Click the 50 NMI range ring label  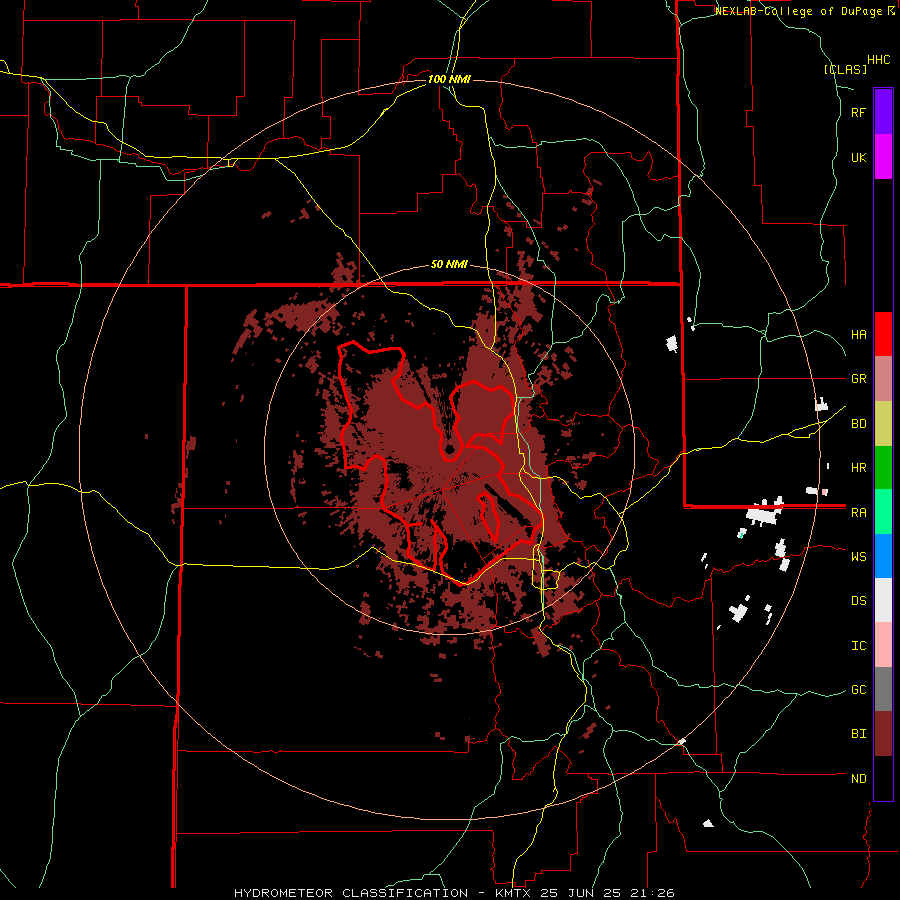tap(449, 265)
